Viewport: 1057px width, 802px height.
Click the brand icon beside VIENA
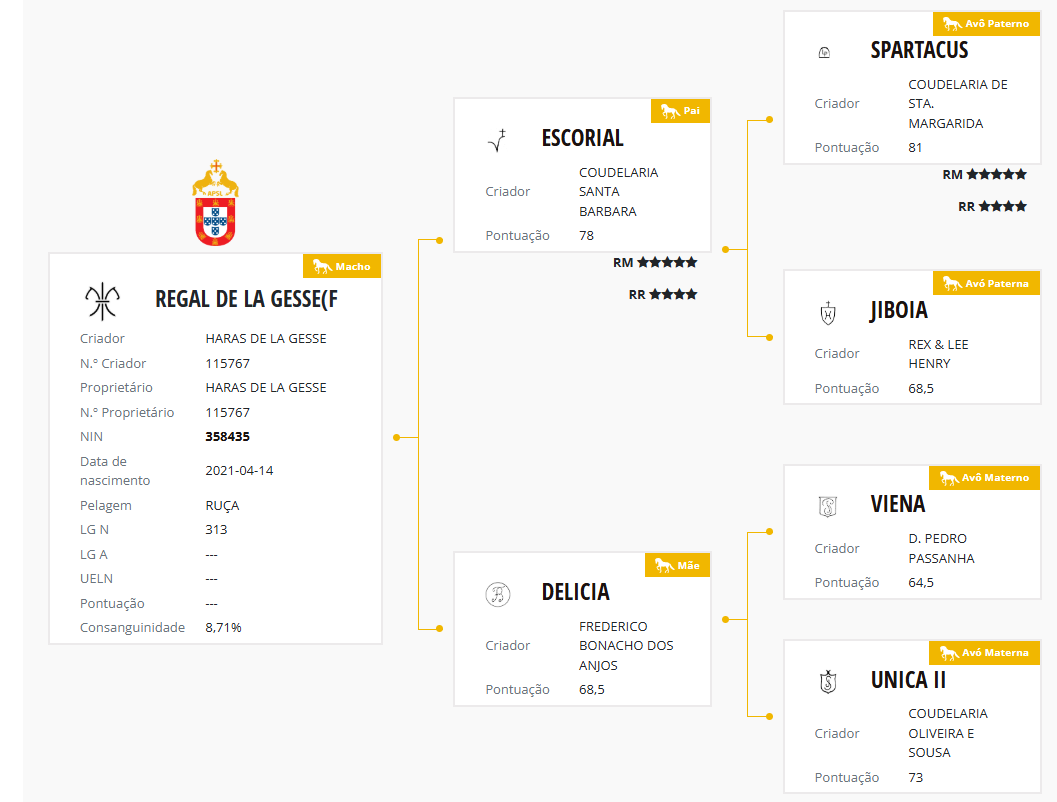(x=827, y=506)
